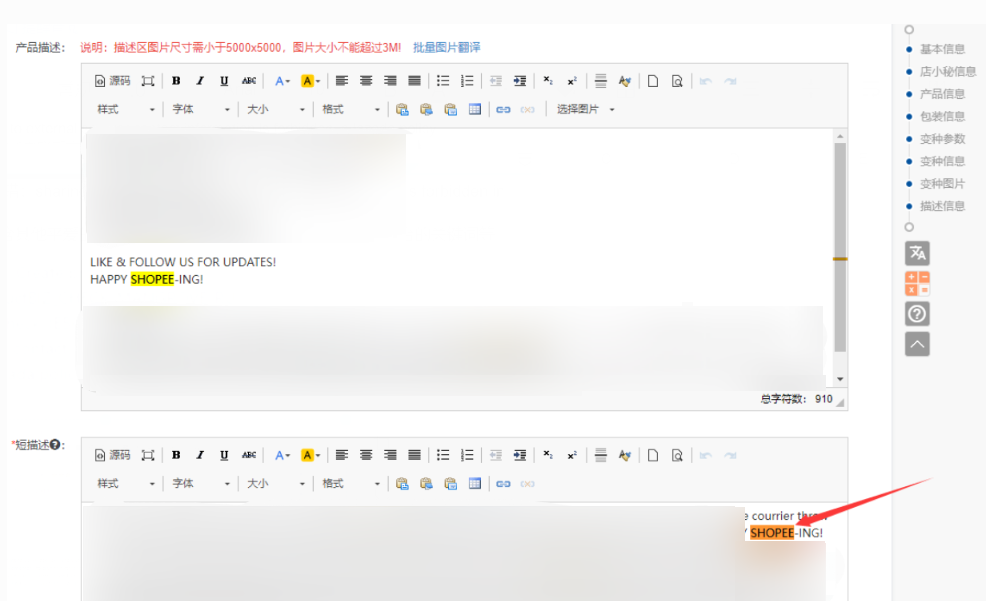The height and width of the screenshot is (601, 986).
Task: Click the 批量图片翻译 link
Action: click(x=446, y=47)
